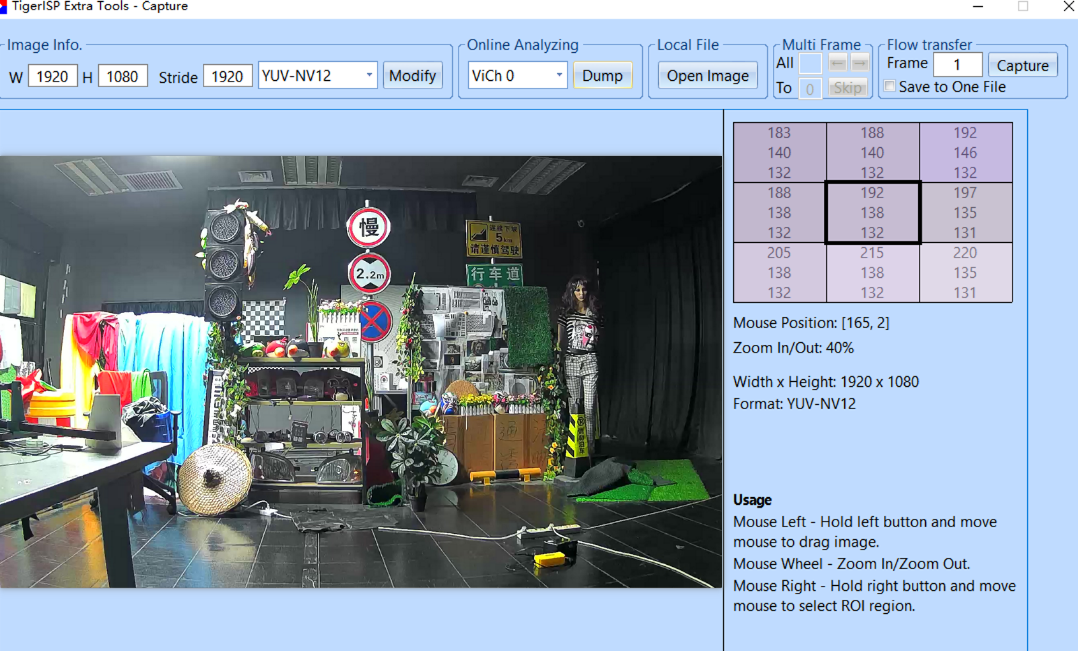Focus the image height H input field

tap(123, 76)
